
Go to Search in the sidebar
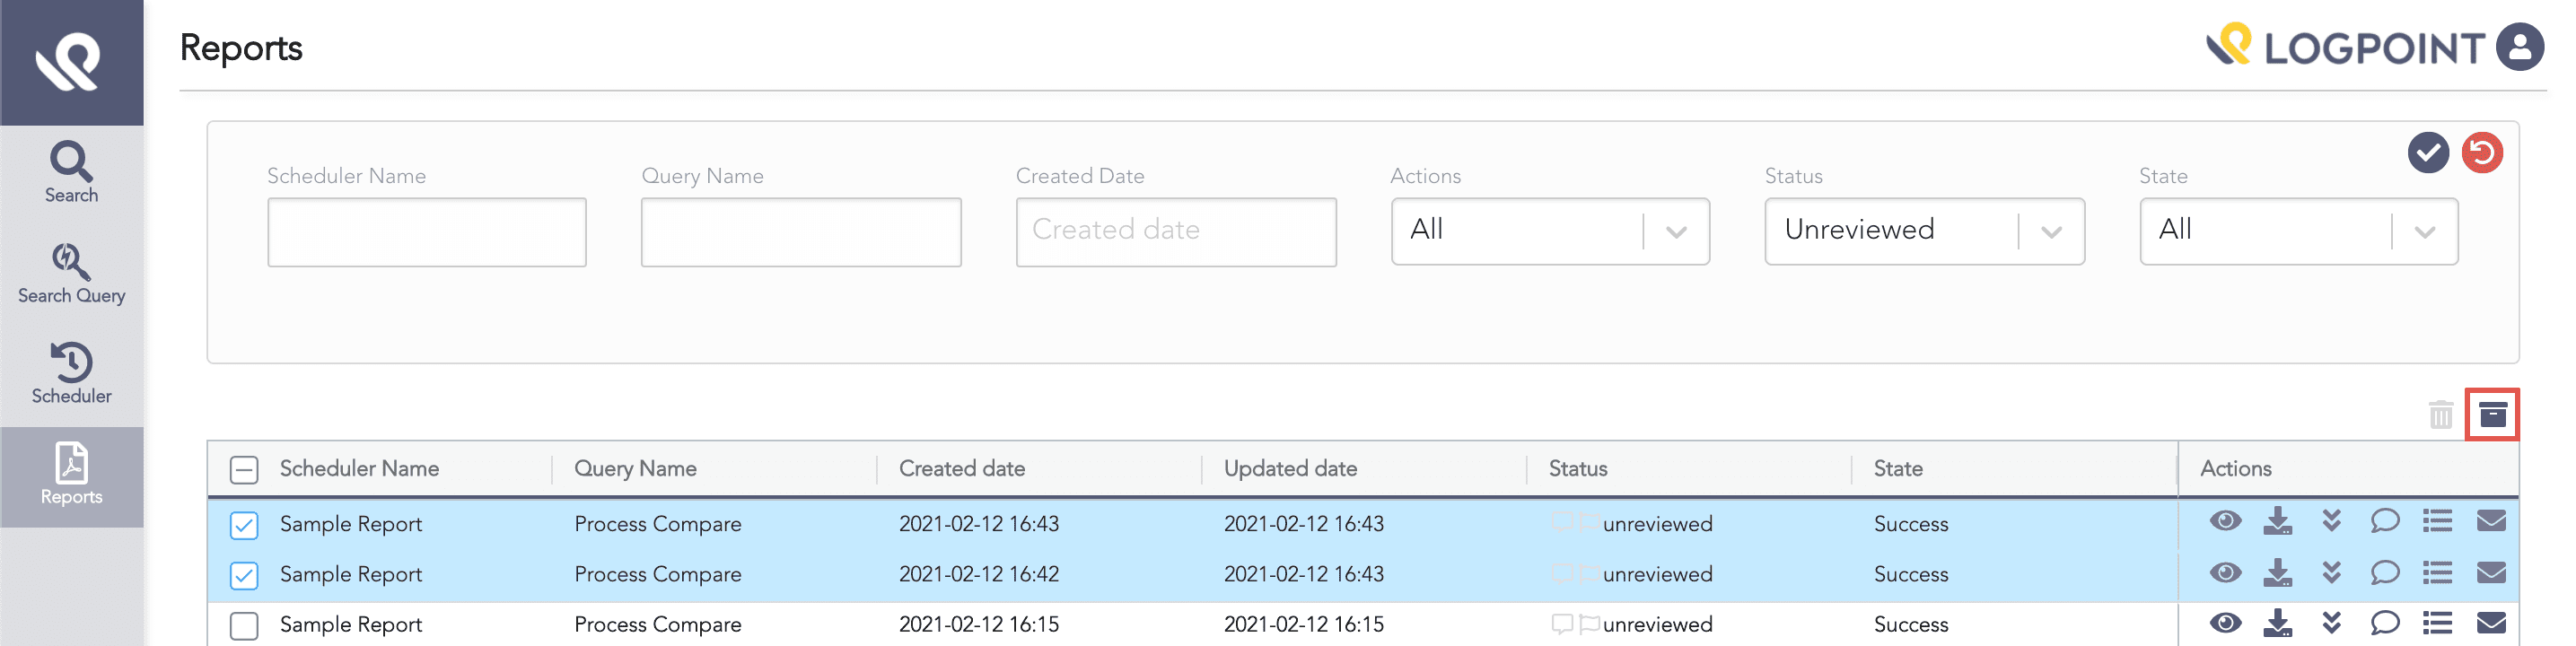71,173
